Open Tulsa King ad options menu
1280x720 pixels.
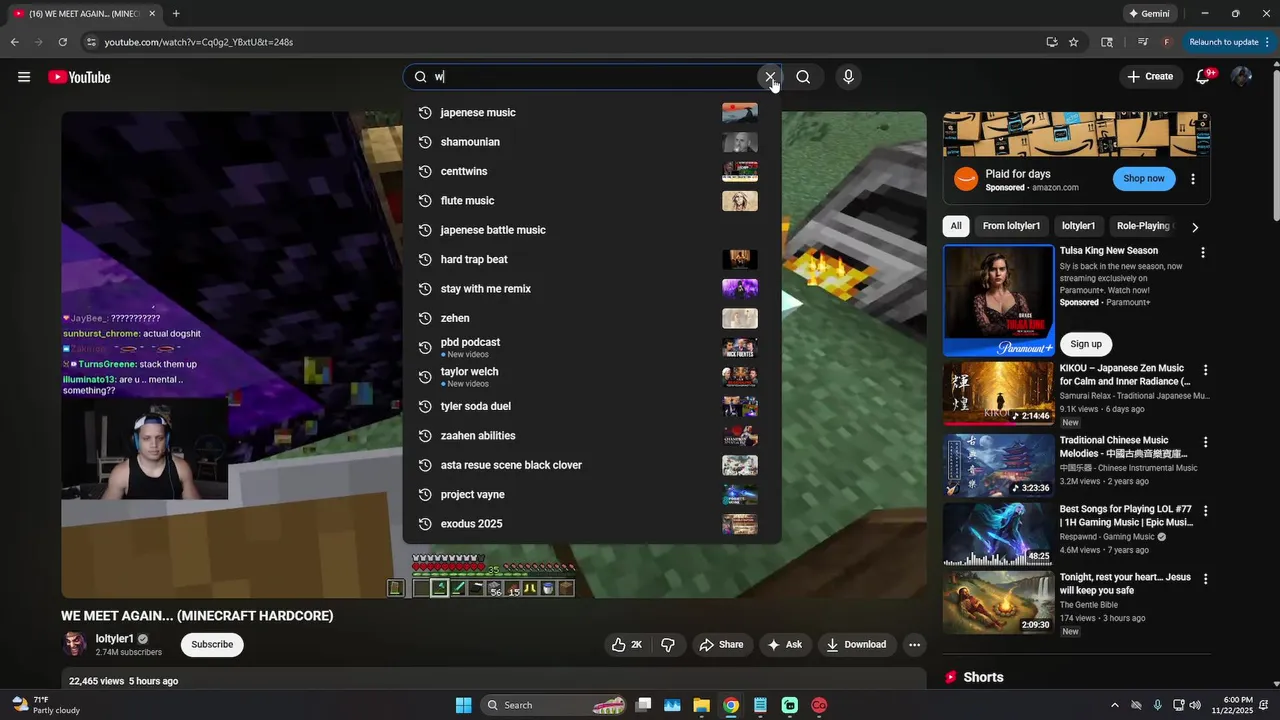click(1203, 253)
